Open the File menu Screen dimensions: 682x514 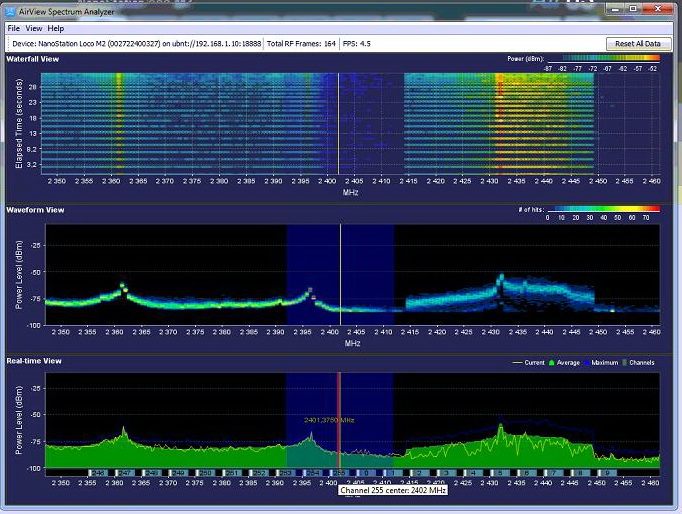tap(14, 28)
